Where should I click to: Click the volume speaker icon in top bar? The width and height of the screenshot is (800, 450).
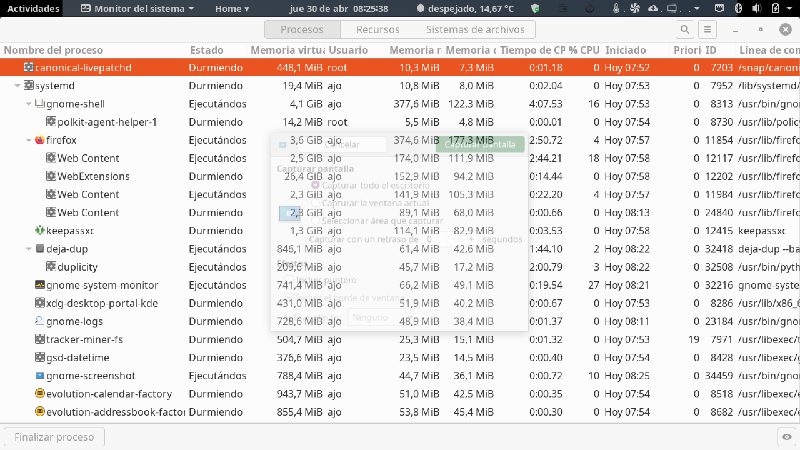pos(757,8)
